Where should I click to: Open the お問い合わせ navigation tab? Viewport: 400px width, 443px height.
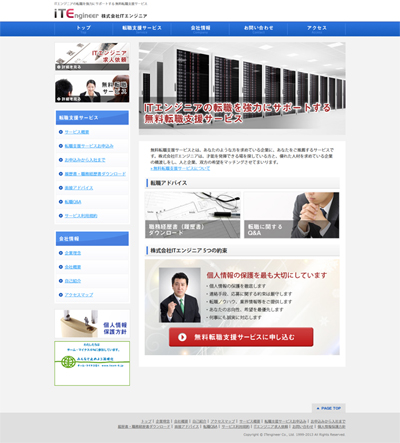tap(258, 29)
